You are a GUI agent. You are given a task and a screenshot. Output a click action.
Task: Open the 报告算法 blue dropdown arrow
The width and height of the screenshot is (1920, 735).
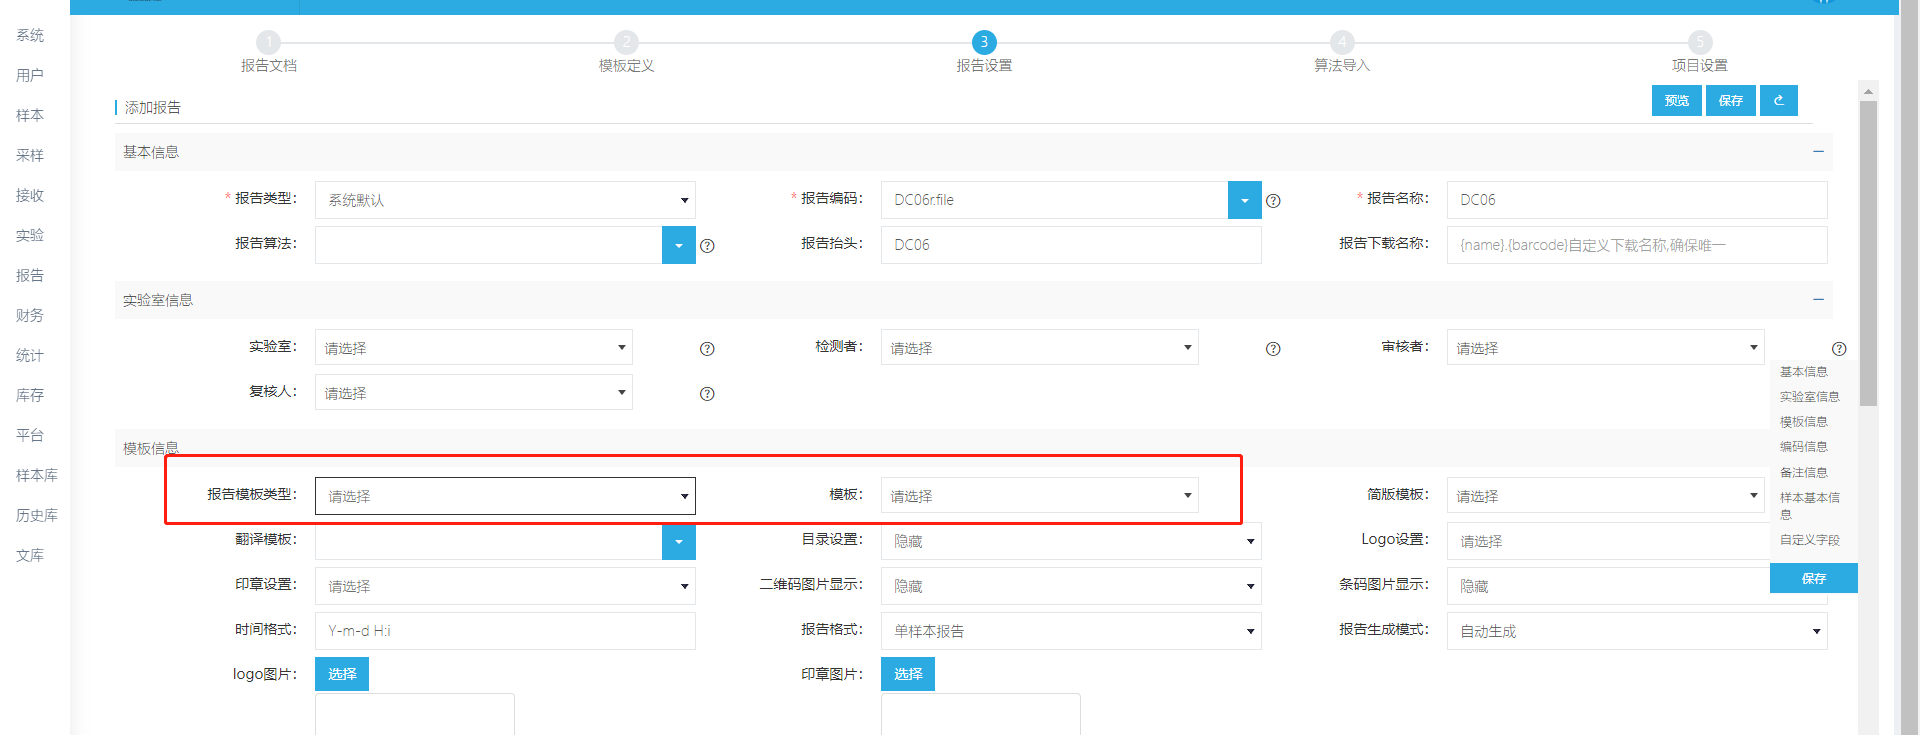678,245
